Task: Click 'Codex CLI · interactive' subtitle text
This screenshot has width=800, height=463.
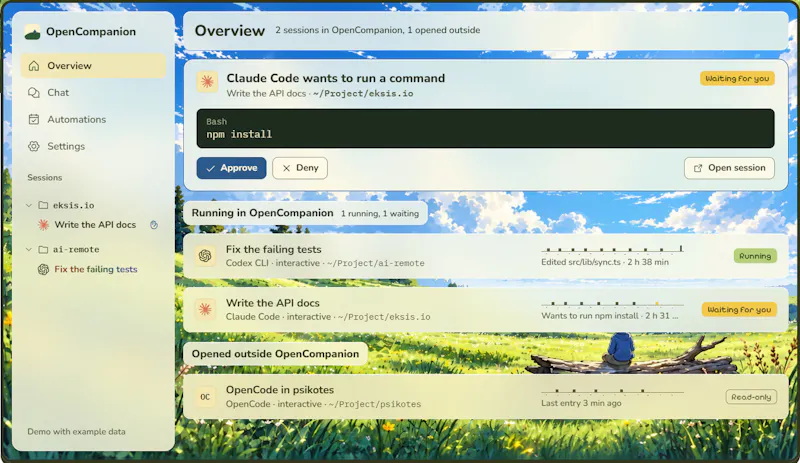Action: point(273,263)
